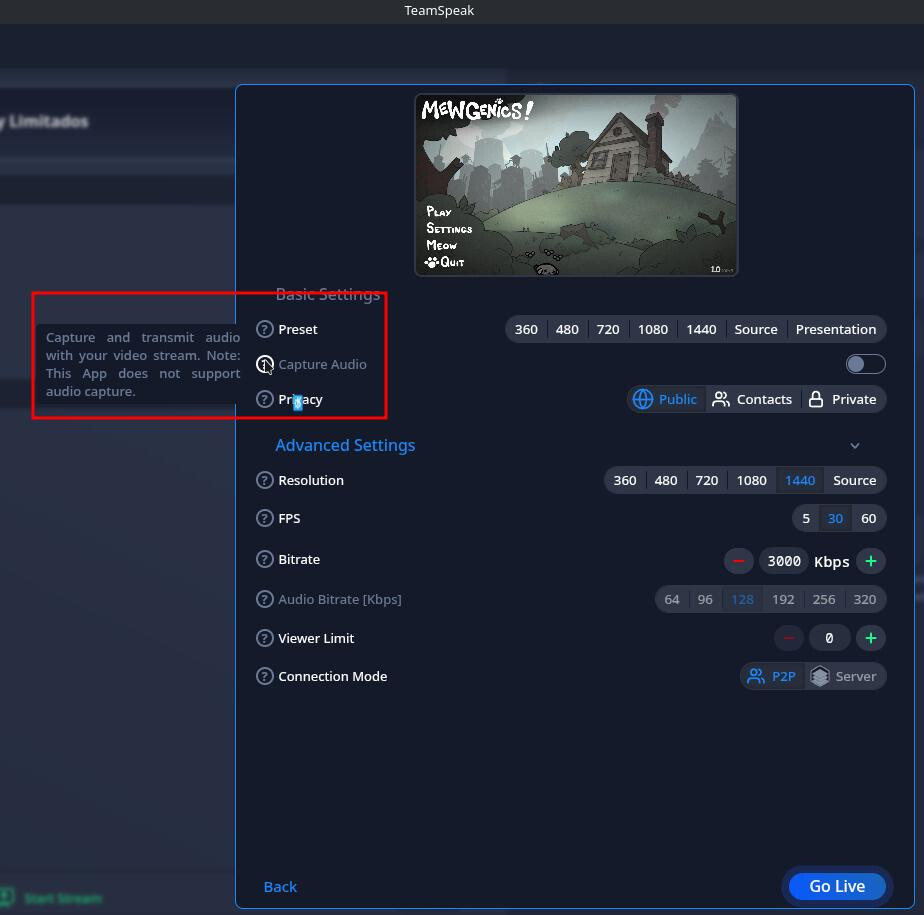Set privacy to Private
Screen dimensions: 924x915
click(x=842, y=399)
